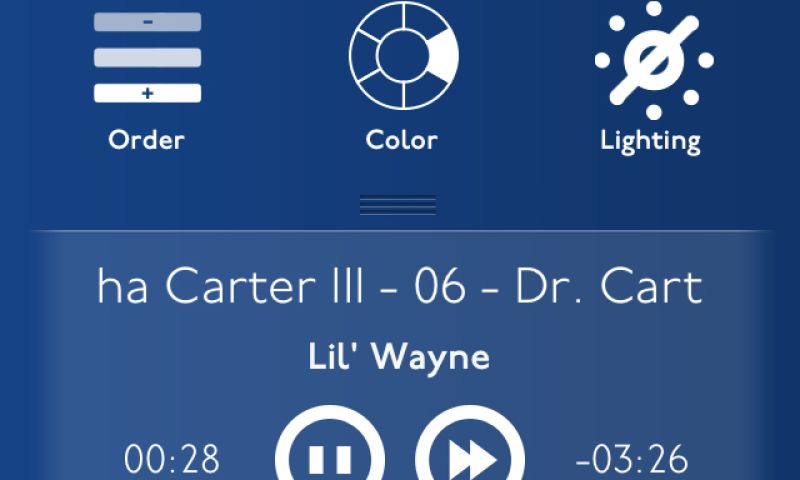Screen dimensions: 800x480
Task: Click the scrolling song title text
Action: [400, 286]
